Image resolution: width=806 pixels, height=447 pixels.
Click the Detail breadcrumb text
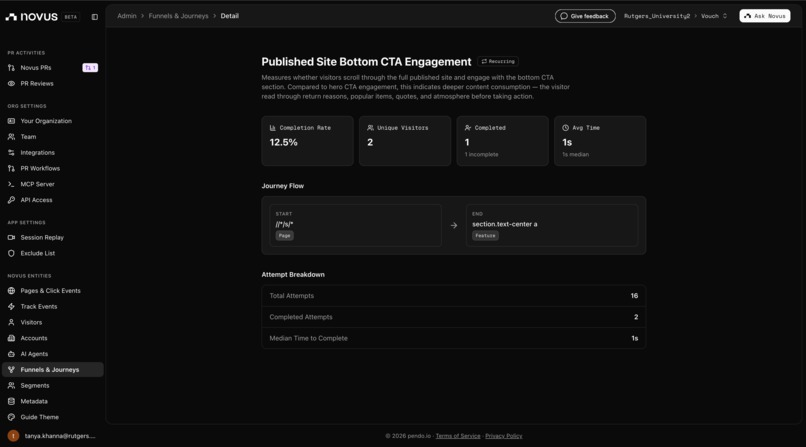[230, 16]
